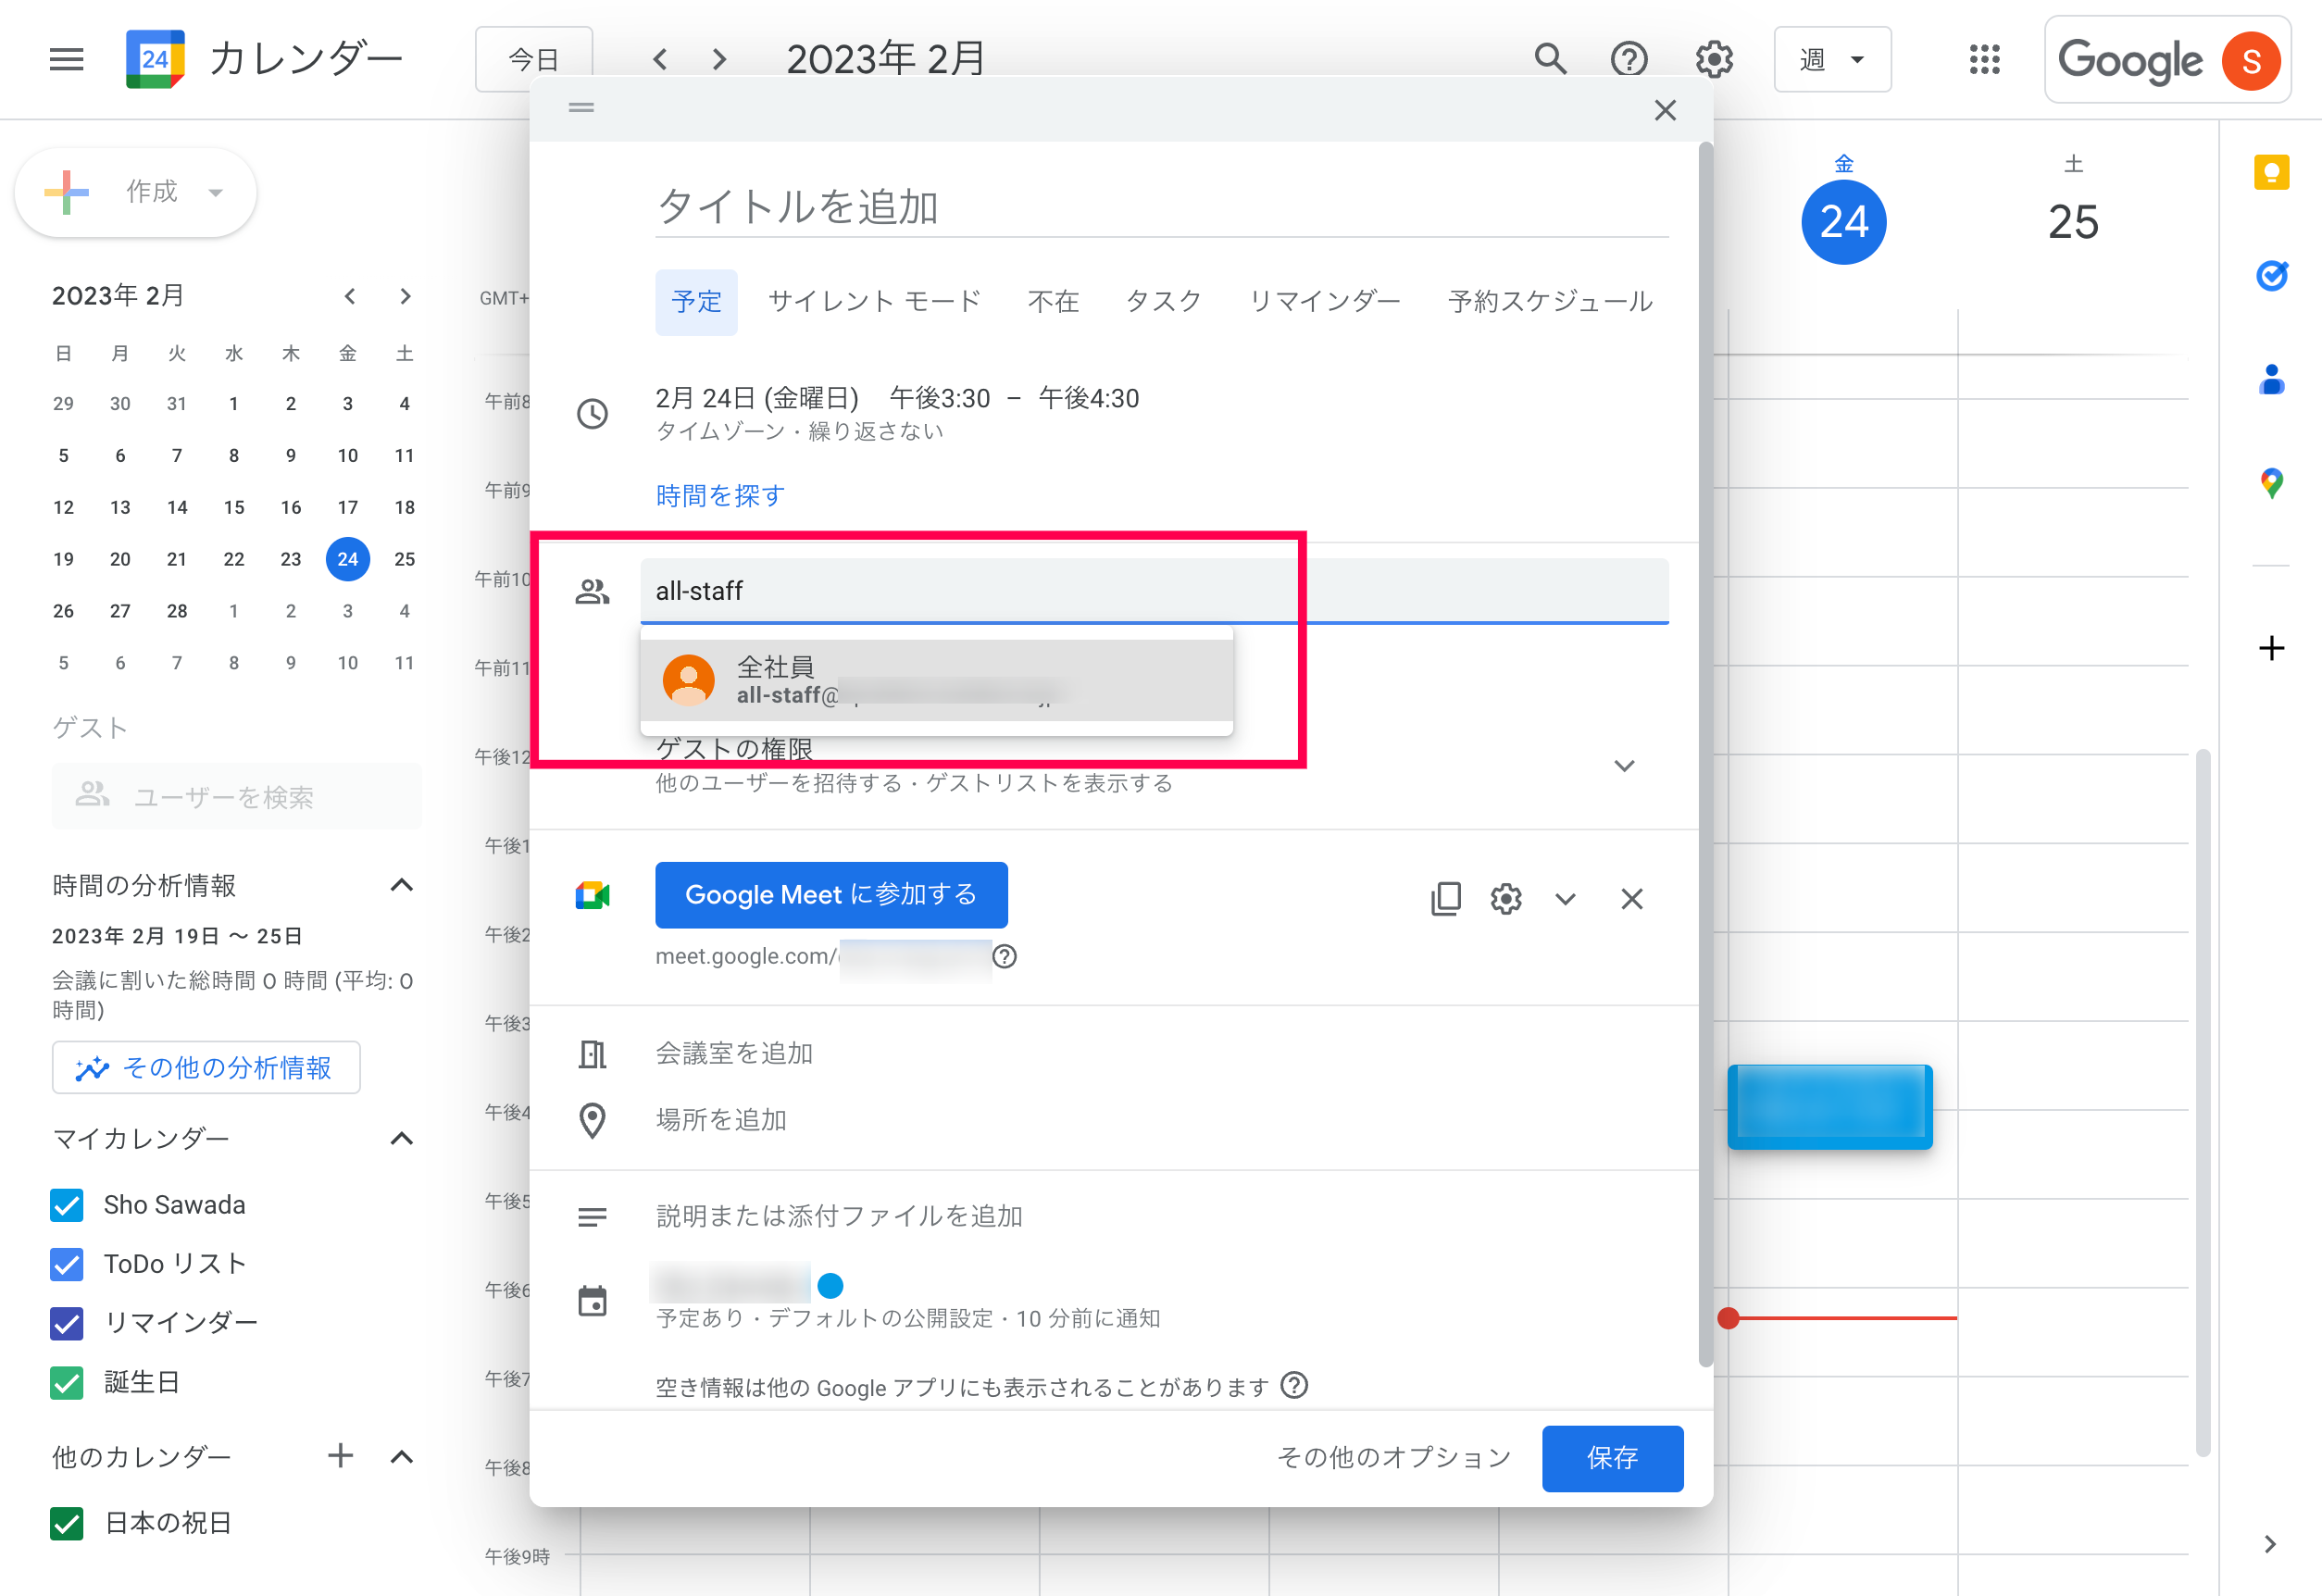Click the Google Meet に参加する button
Image resolution: width=2322 pixels, height=1596 pixels.
pos(831,894)
